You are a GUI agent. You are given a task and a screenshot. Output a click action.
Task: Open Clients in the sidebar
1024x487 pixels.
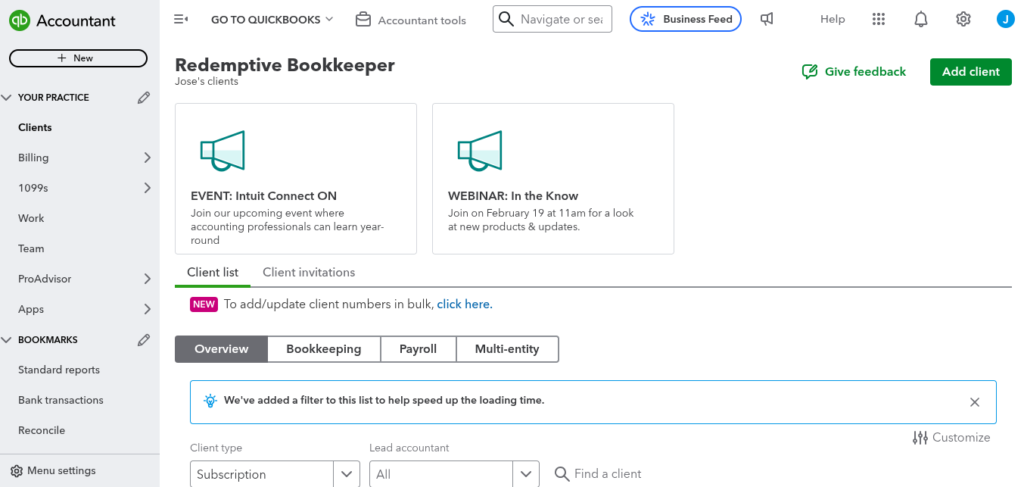click(35, 128)
